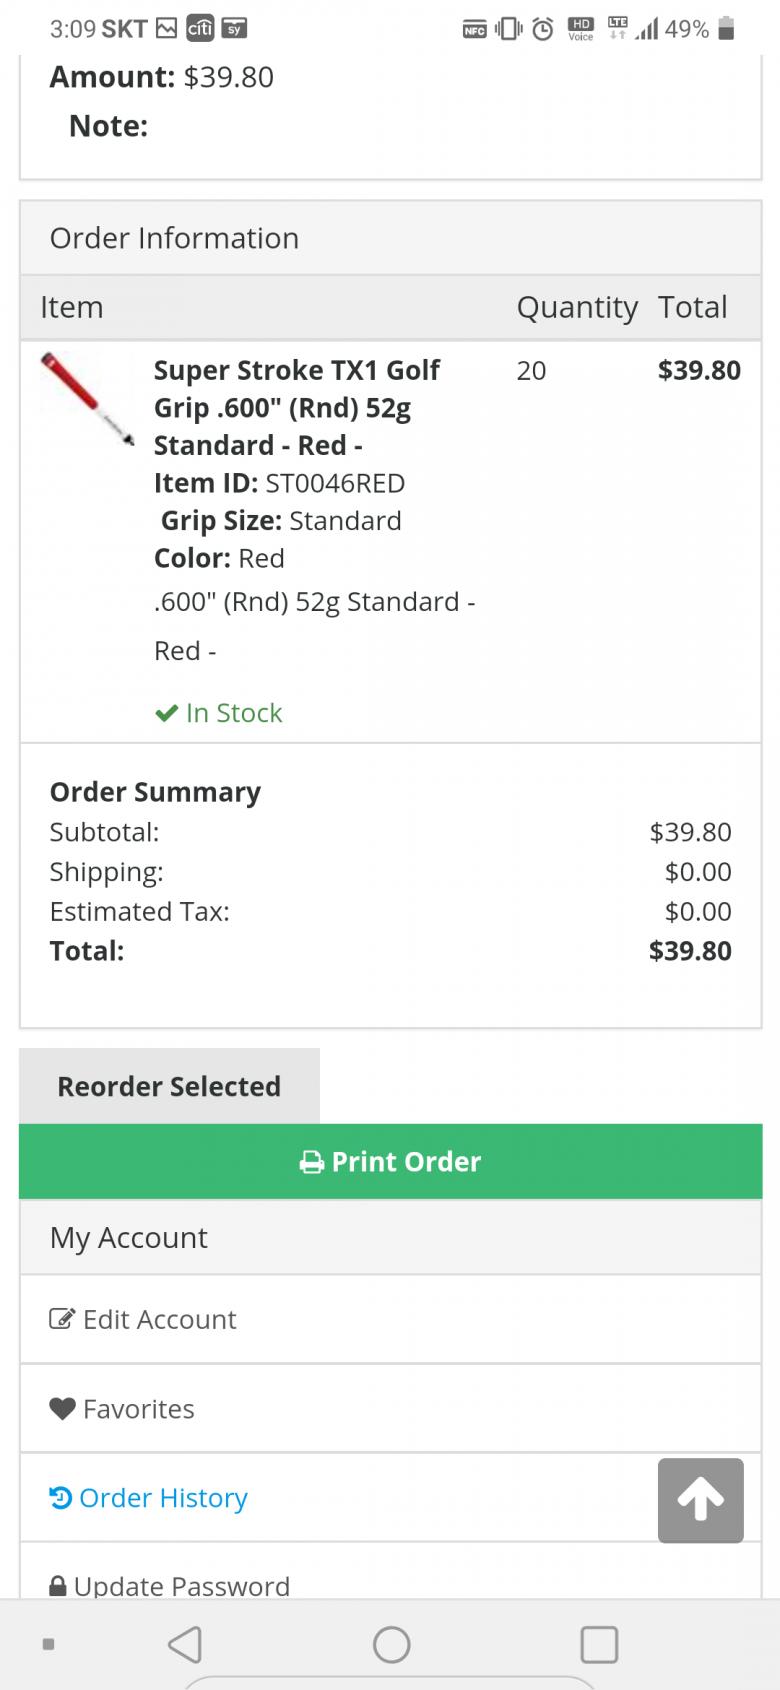Tap the Update Password lock icon
Screen dimensions: 780x1690
click(58, 1586)
